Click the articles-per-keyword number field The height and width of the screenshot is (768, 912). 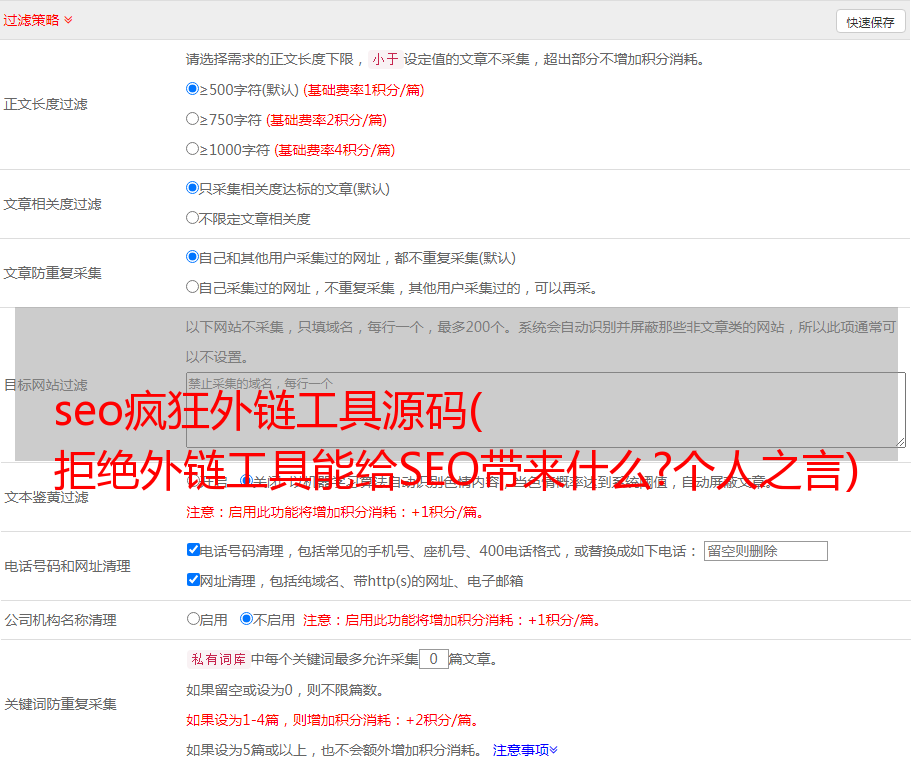tap(433, 659)
